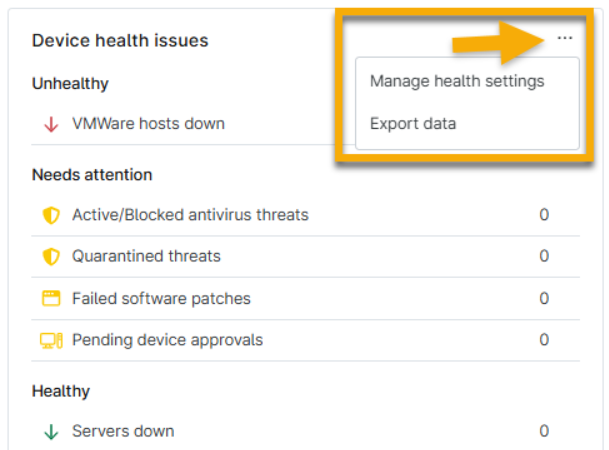
Task: Click the Failed software patches count
Action: 544,299
